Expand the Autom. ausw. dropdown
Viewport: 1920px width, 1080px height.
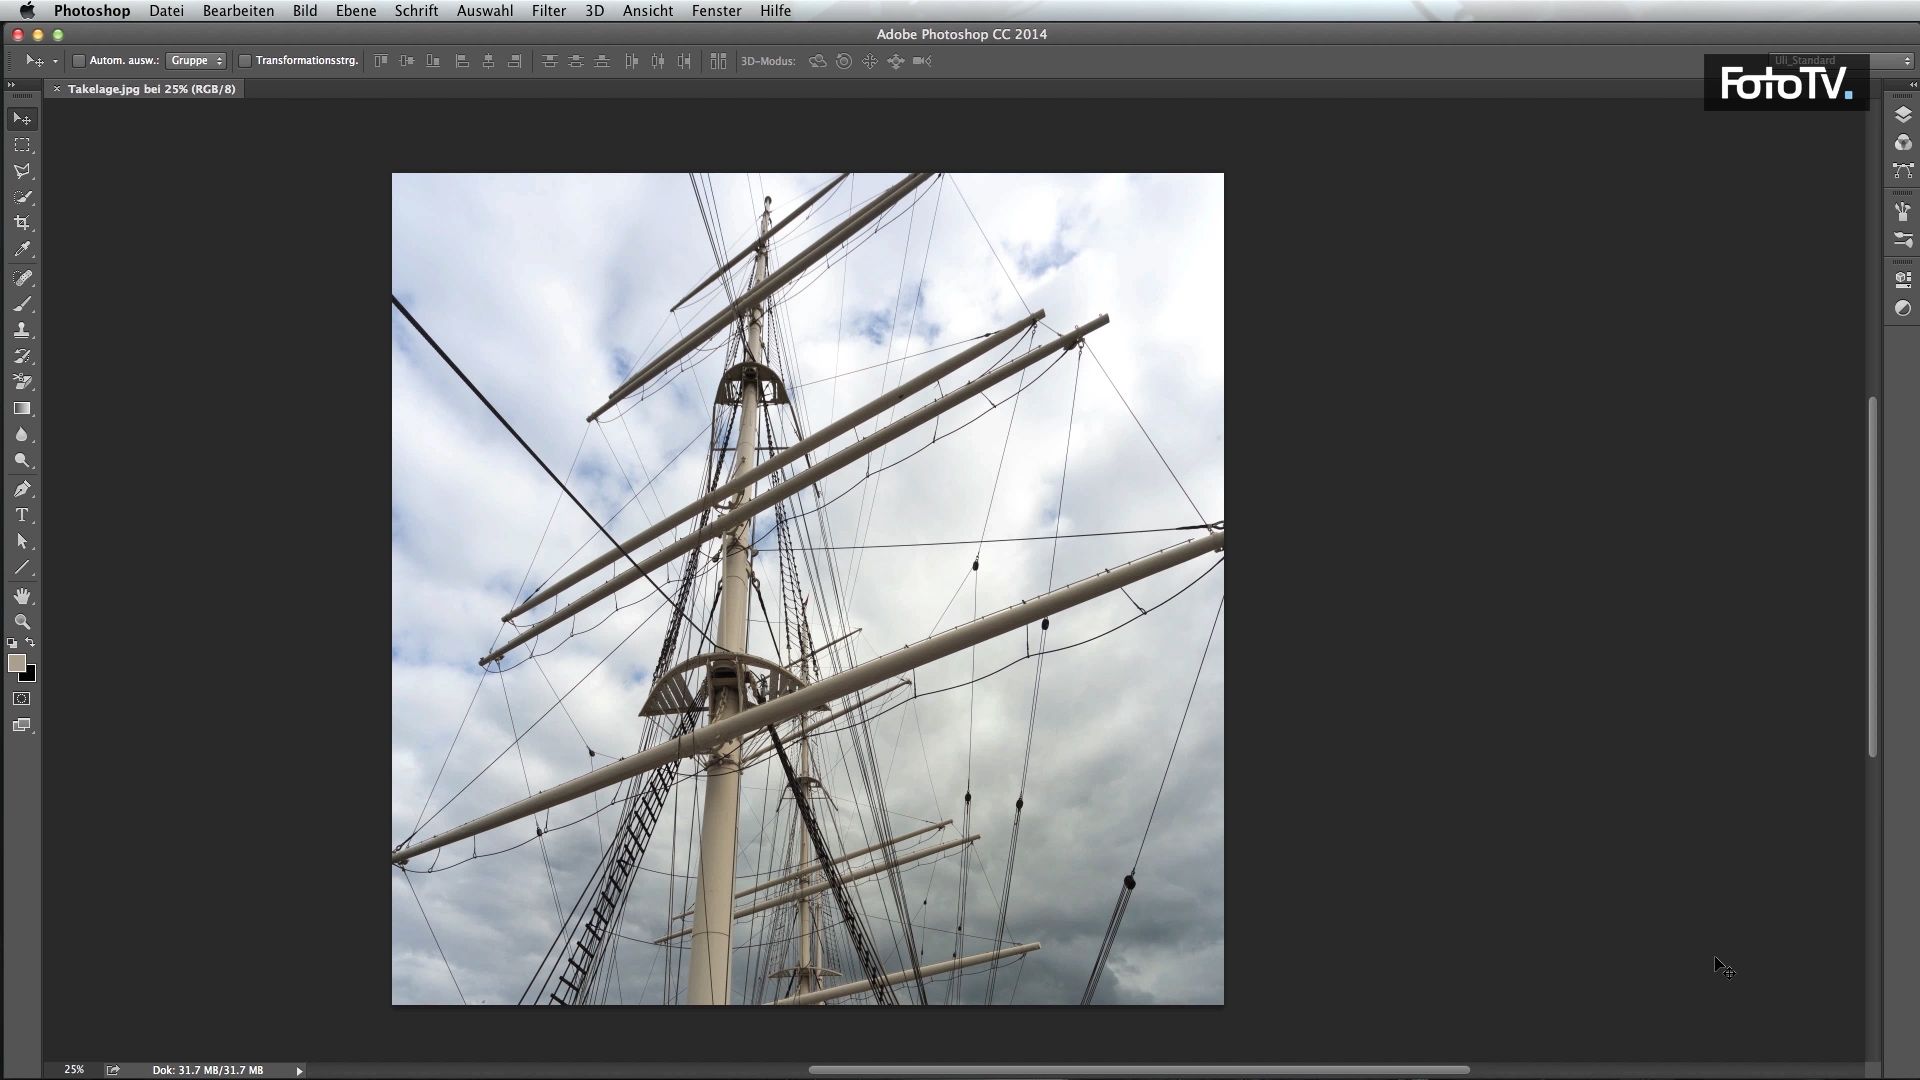[x=196, y=61]
